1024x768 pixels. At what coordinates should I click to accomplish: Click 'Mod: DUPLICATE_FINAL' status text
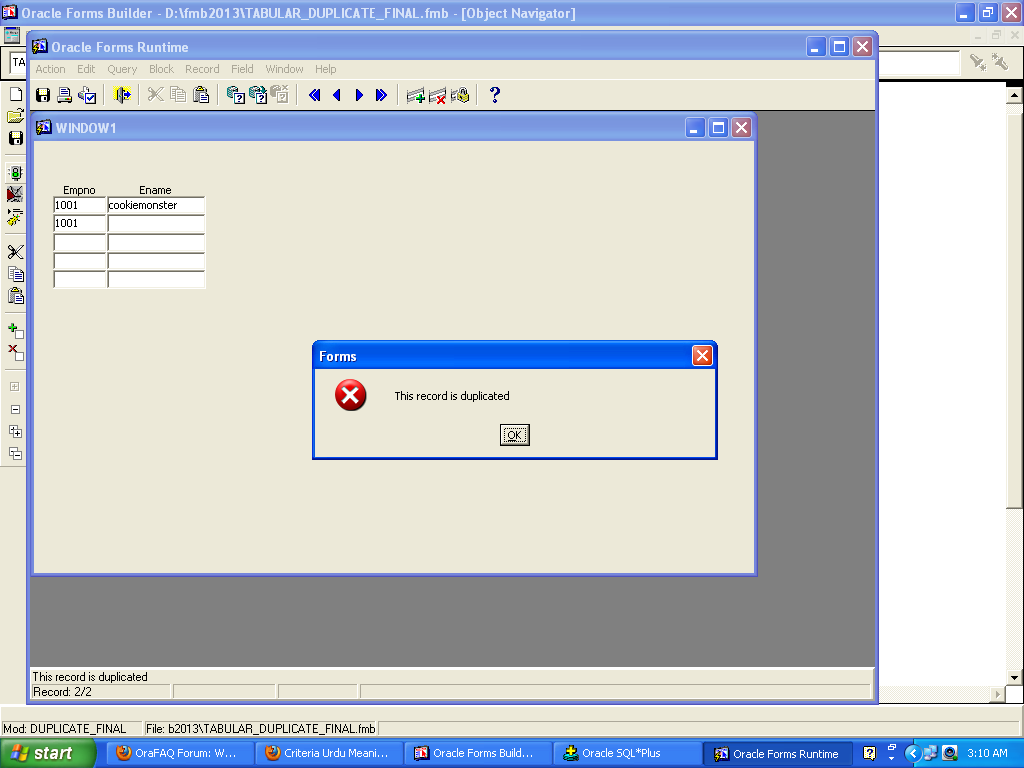[65, 729]
